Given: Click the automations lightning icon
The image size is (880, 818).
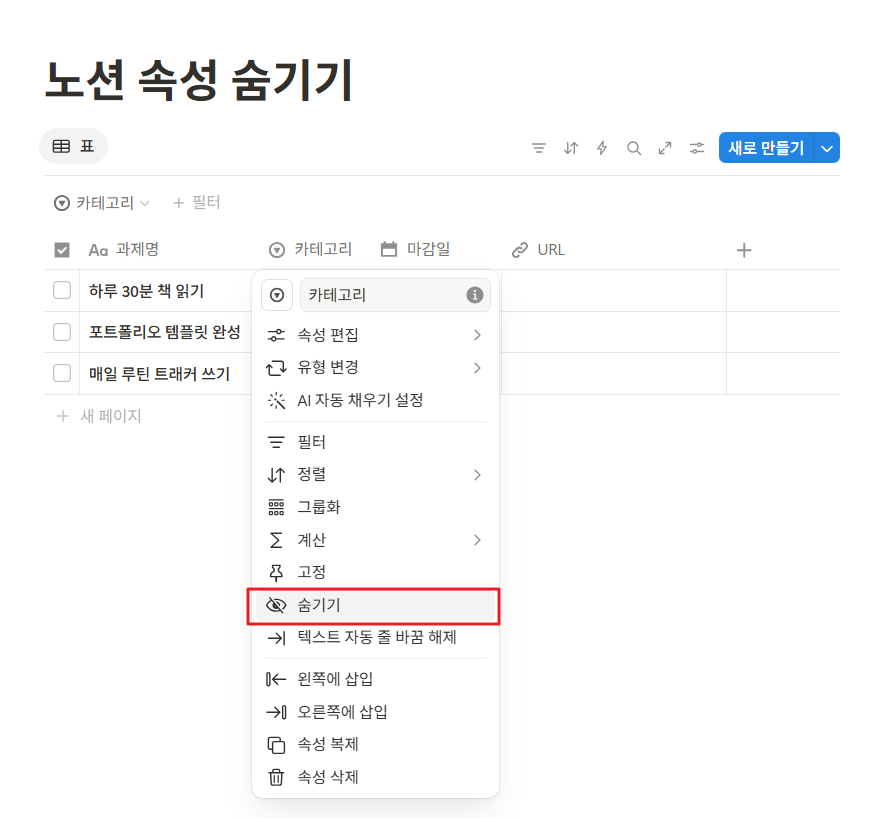Looking at the screenshot, I should (x=602, y=147).
